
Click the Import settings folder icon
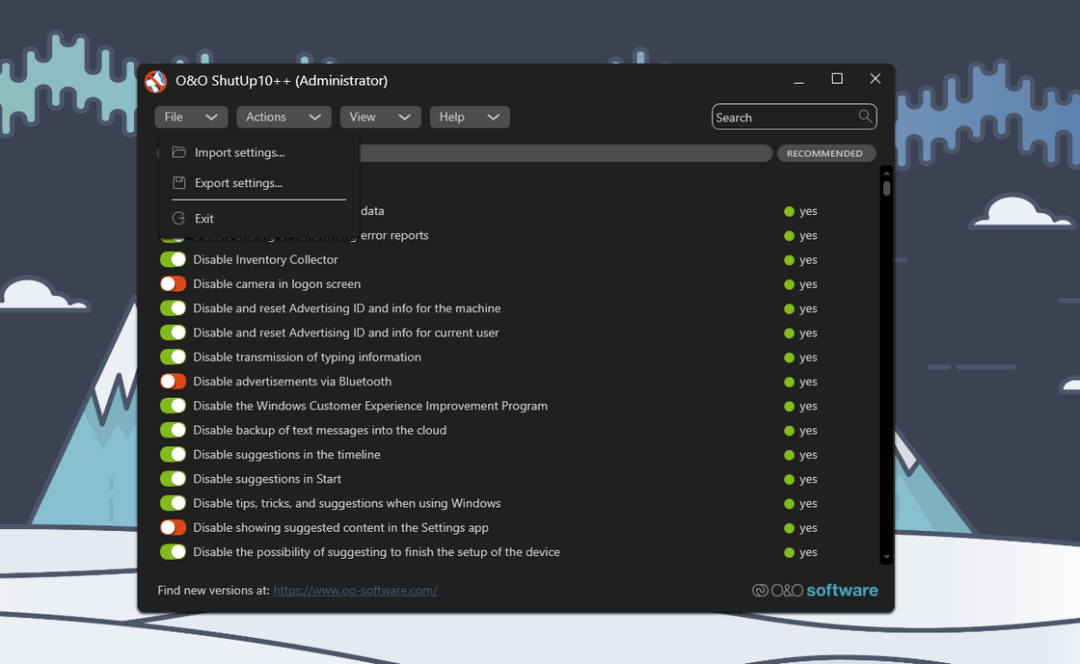pyautogui.click(x=179, y=152)
